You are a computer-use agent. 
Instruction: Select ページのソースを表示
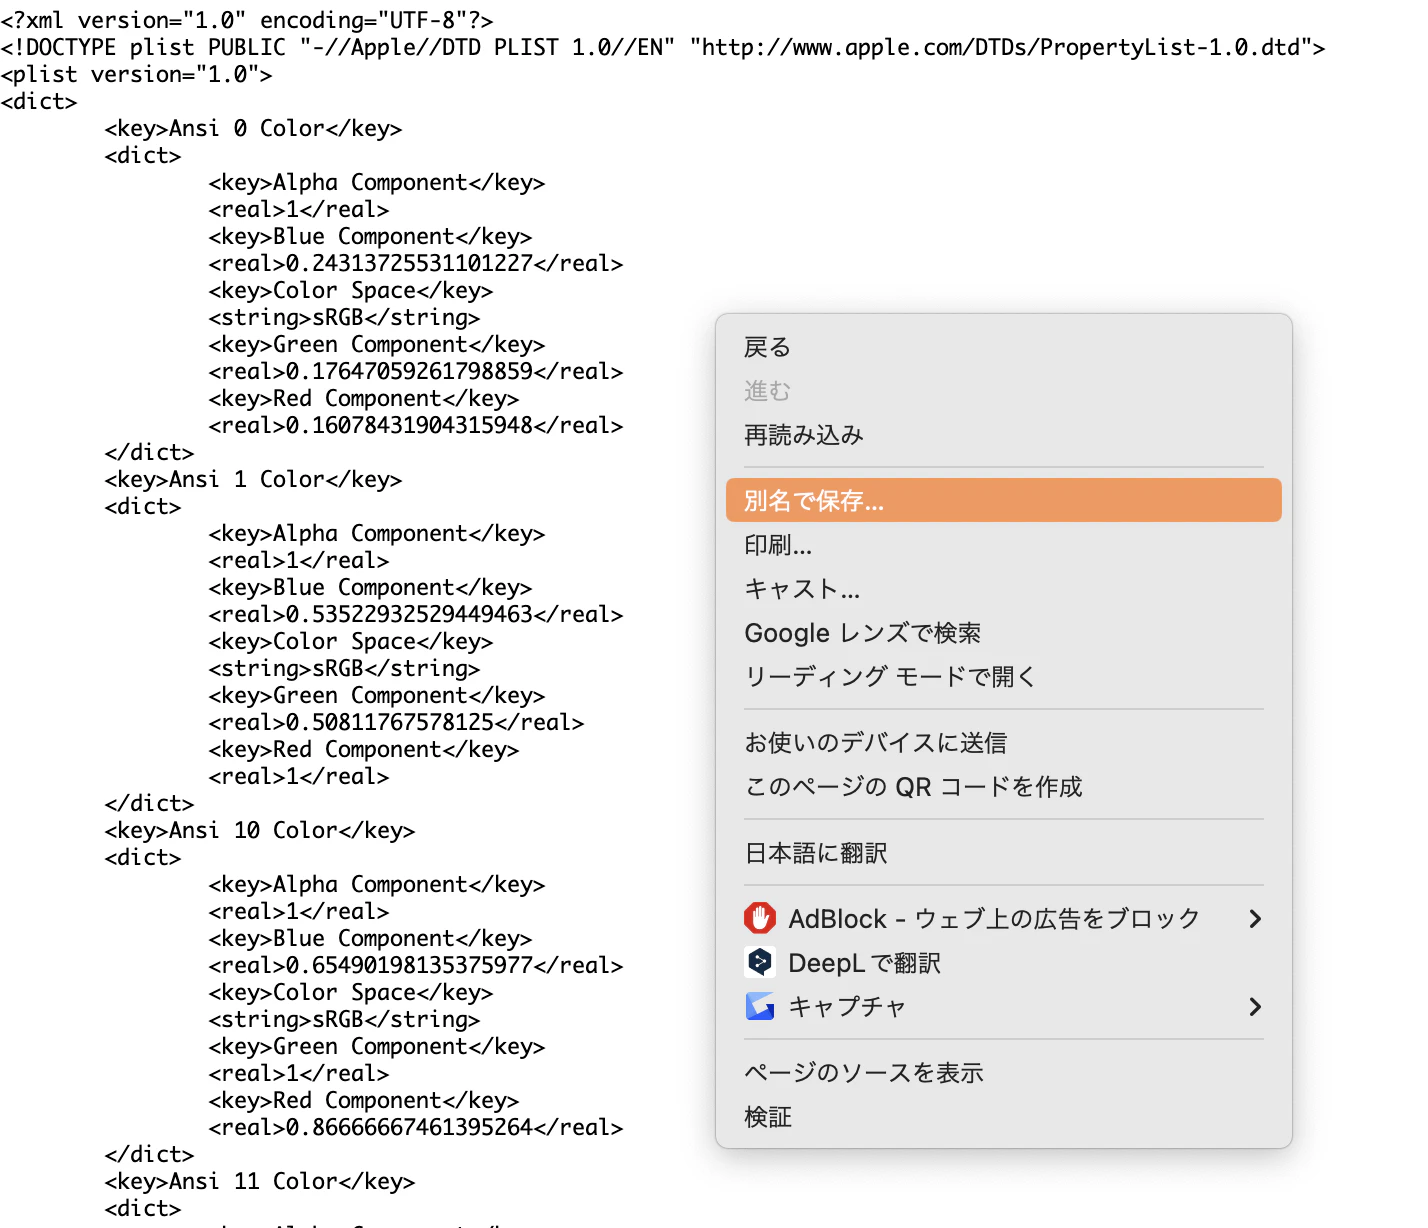click(1004, 1073)
